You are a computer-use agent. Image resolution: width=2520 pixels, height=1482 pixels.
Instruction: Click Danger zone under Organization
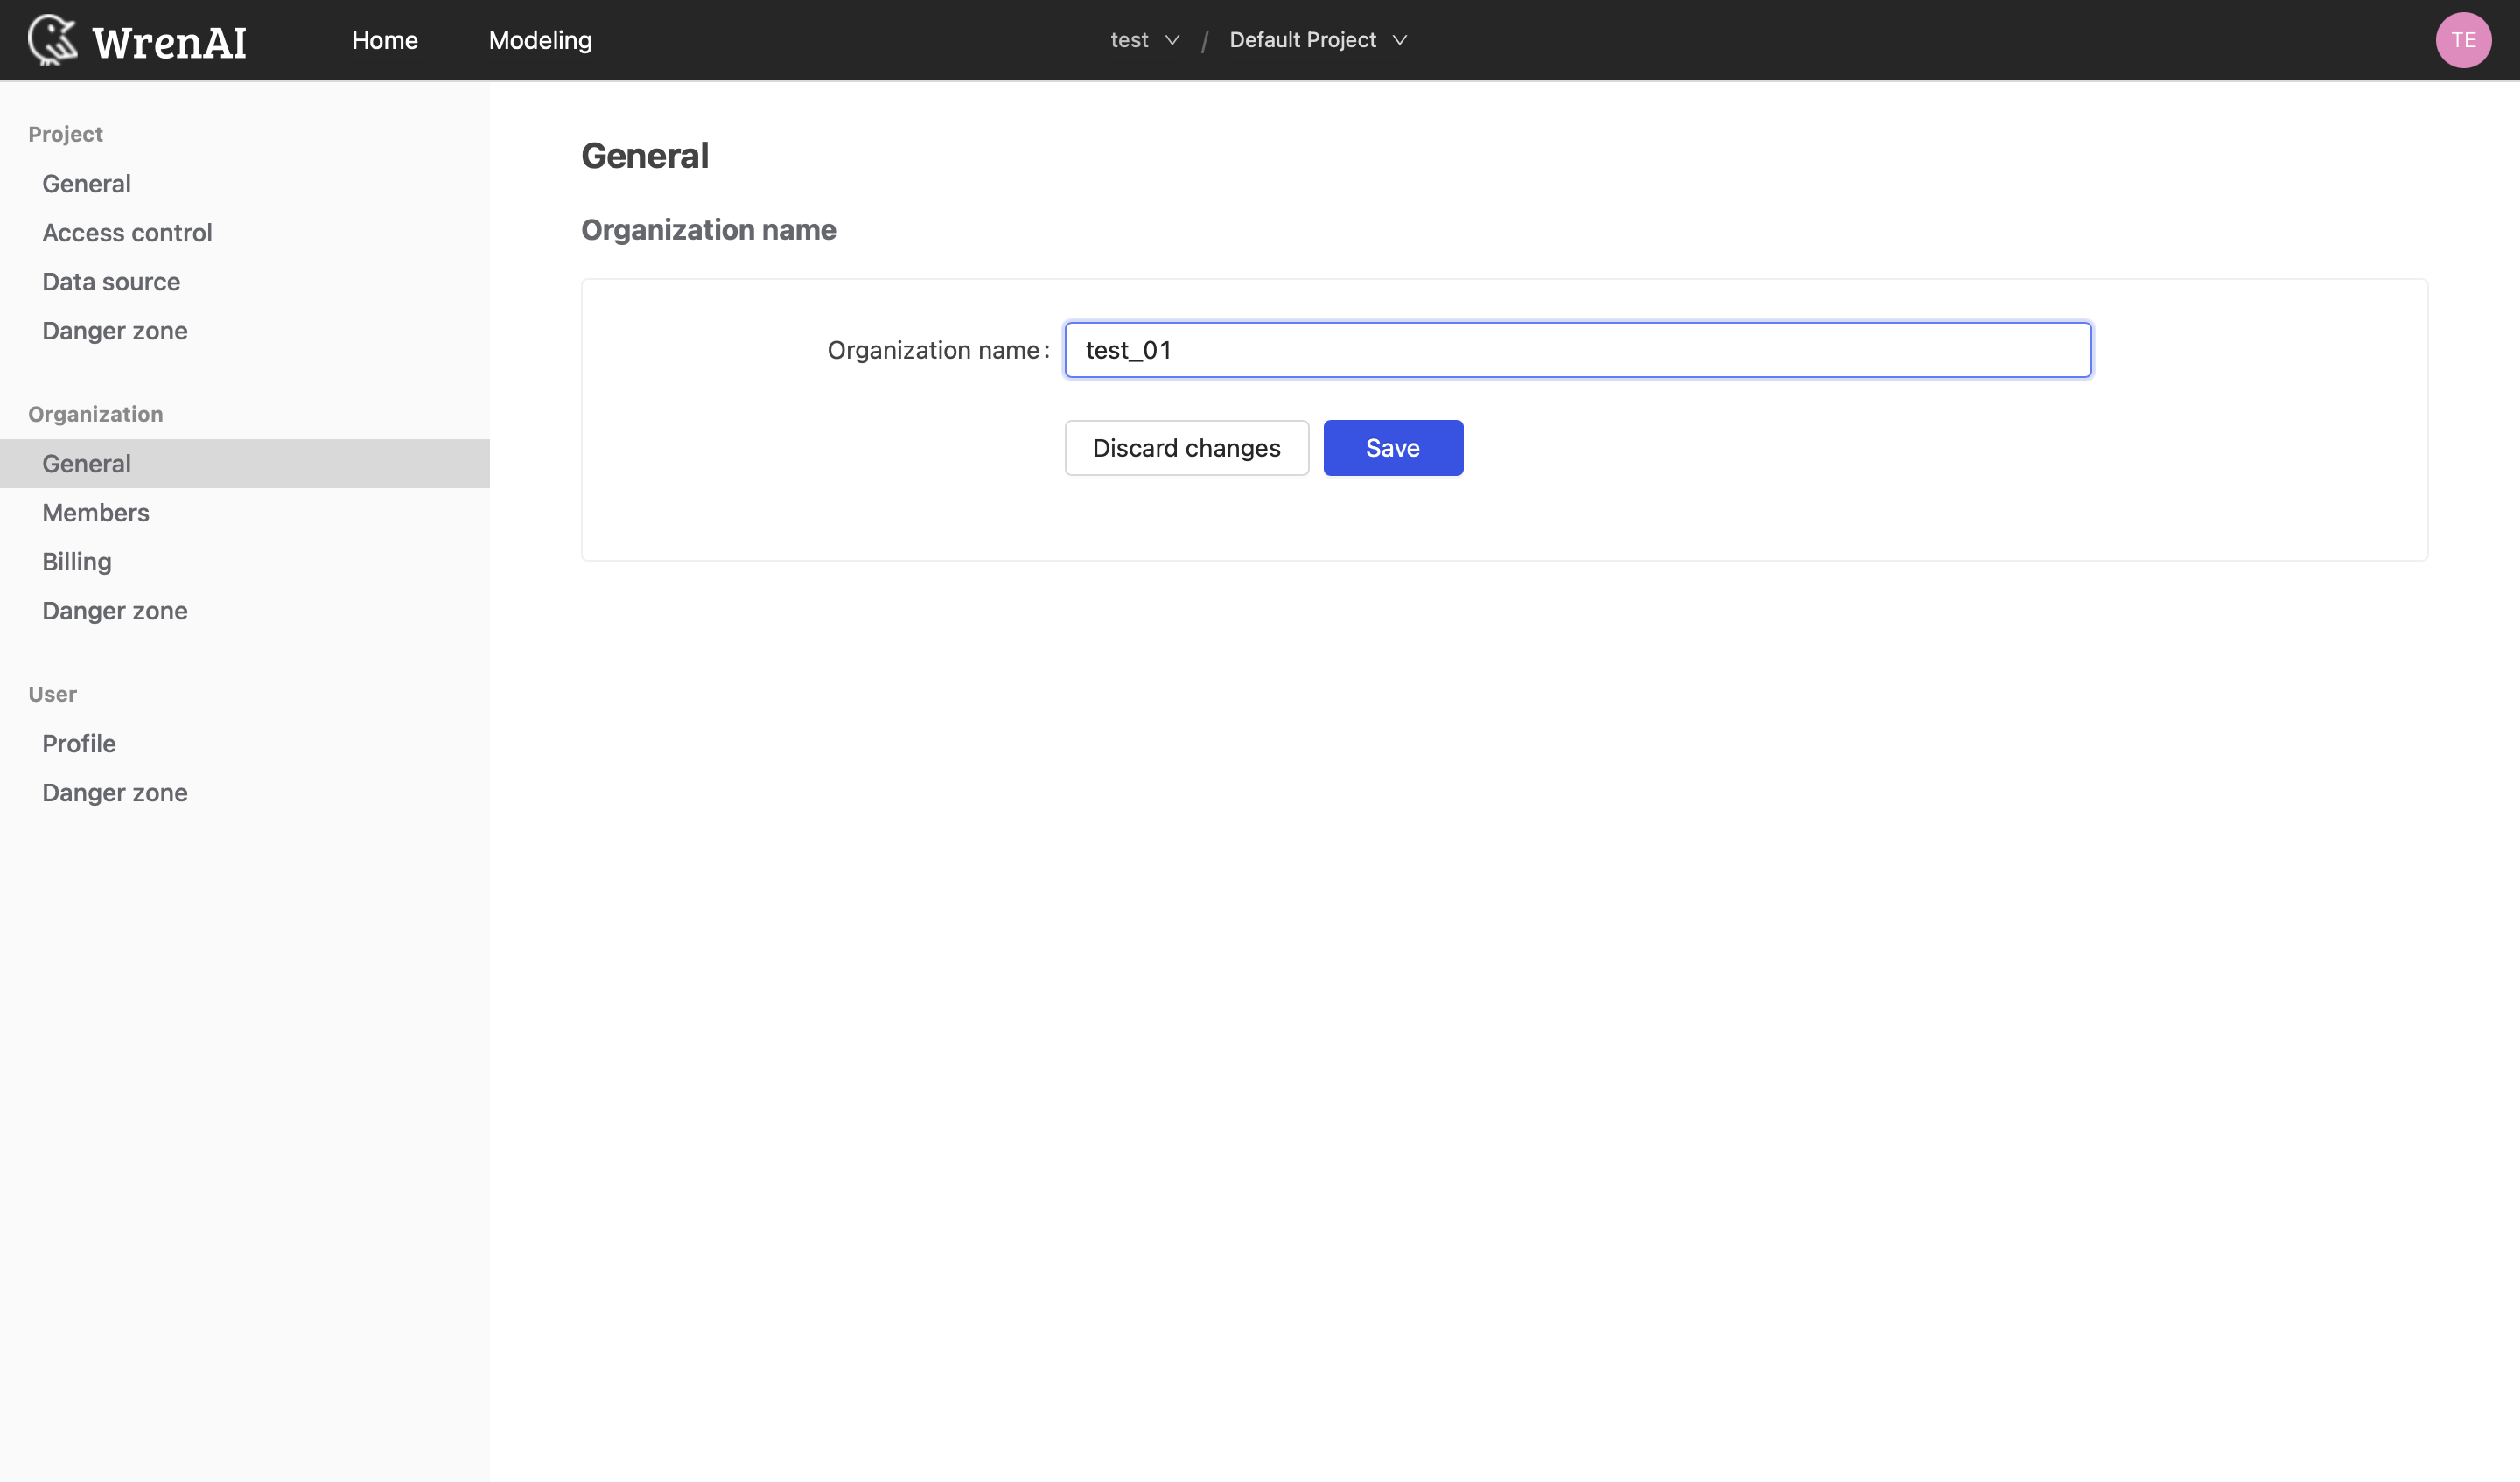[115, 611]
